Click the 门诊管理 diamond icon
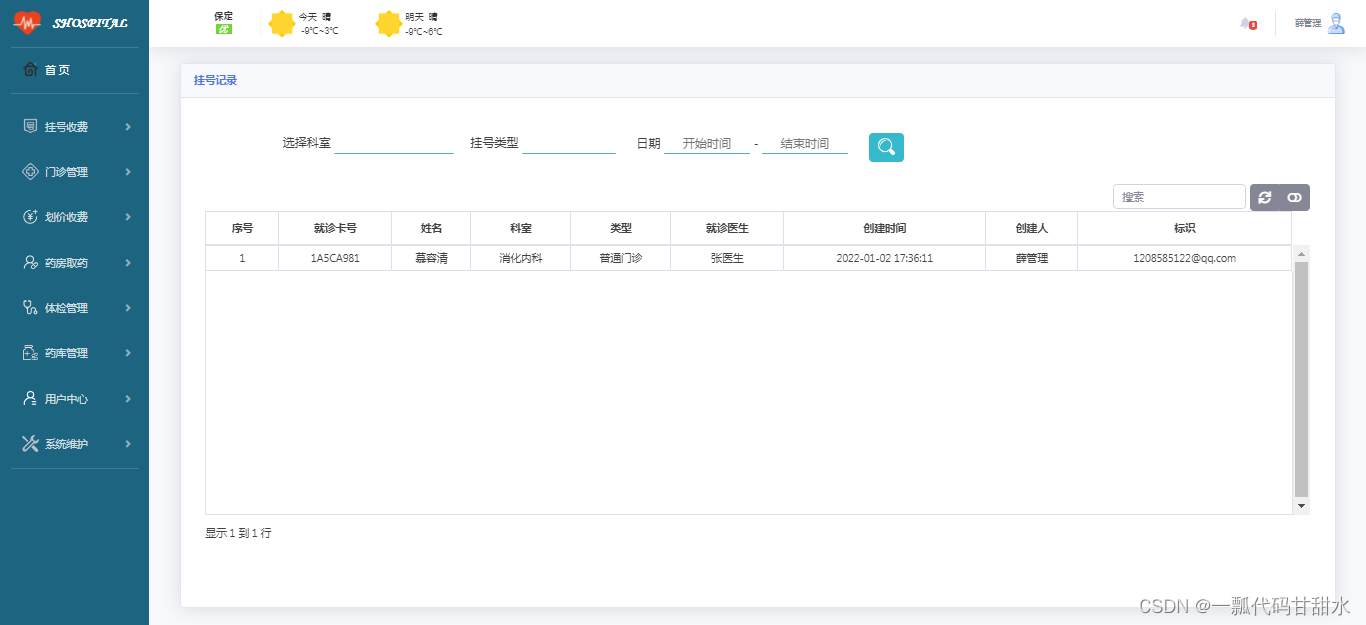This screenshot has width=1366, height=625. [30, 171]
